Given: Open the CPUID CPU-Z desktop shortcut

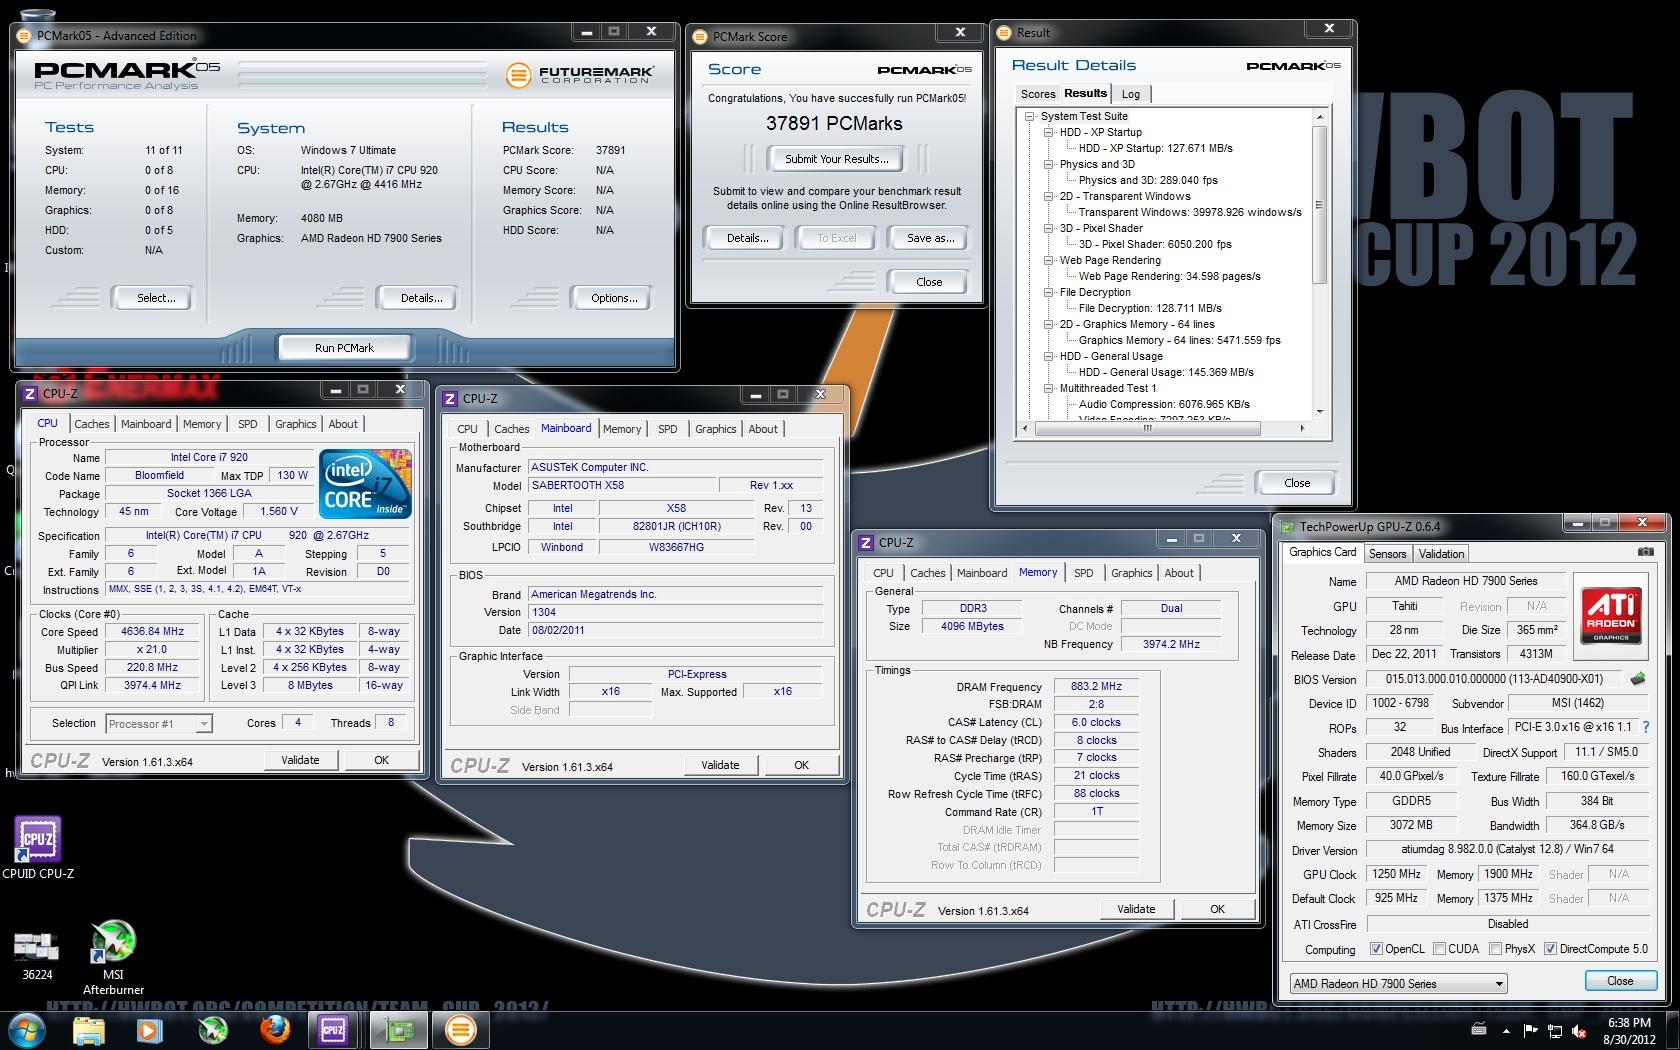Looking at the screenshot, I should pyautogui.click(x=38, y=848).
